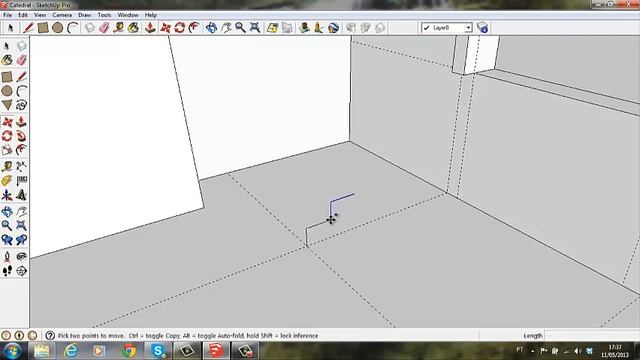Open the File menu
This screenshot has width=640, height=360.
pyautogui.click(x=7, y=15)
